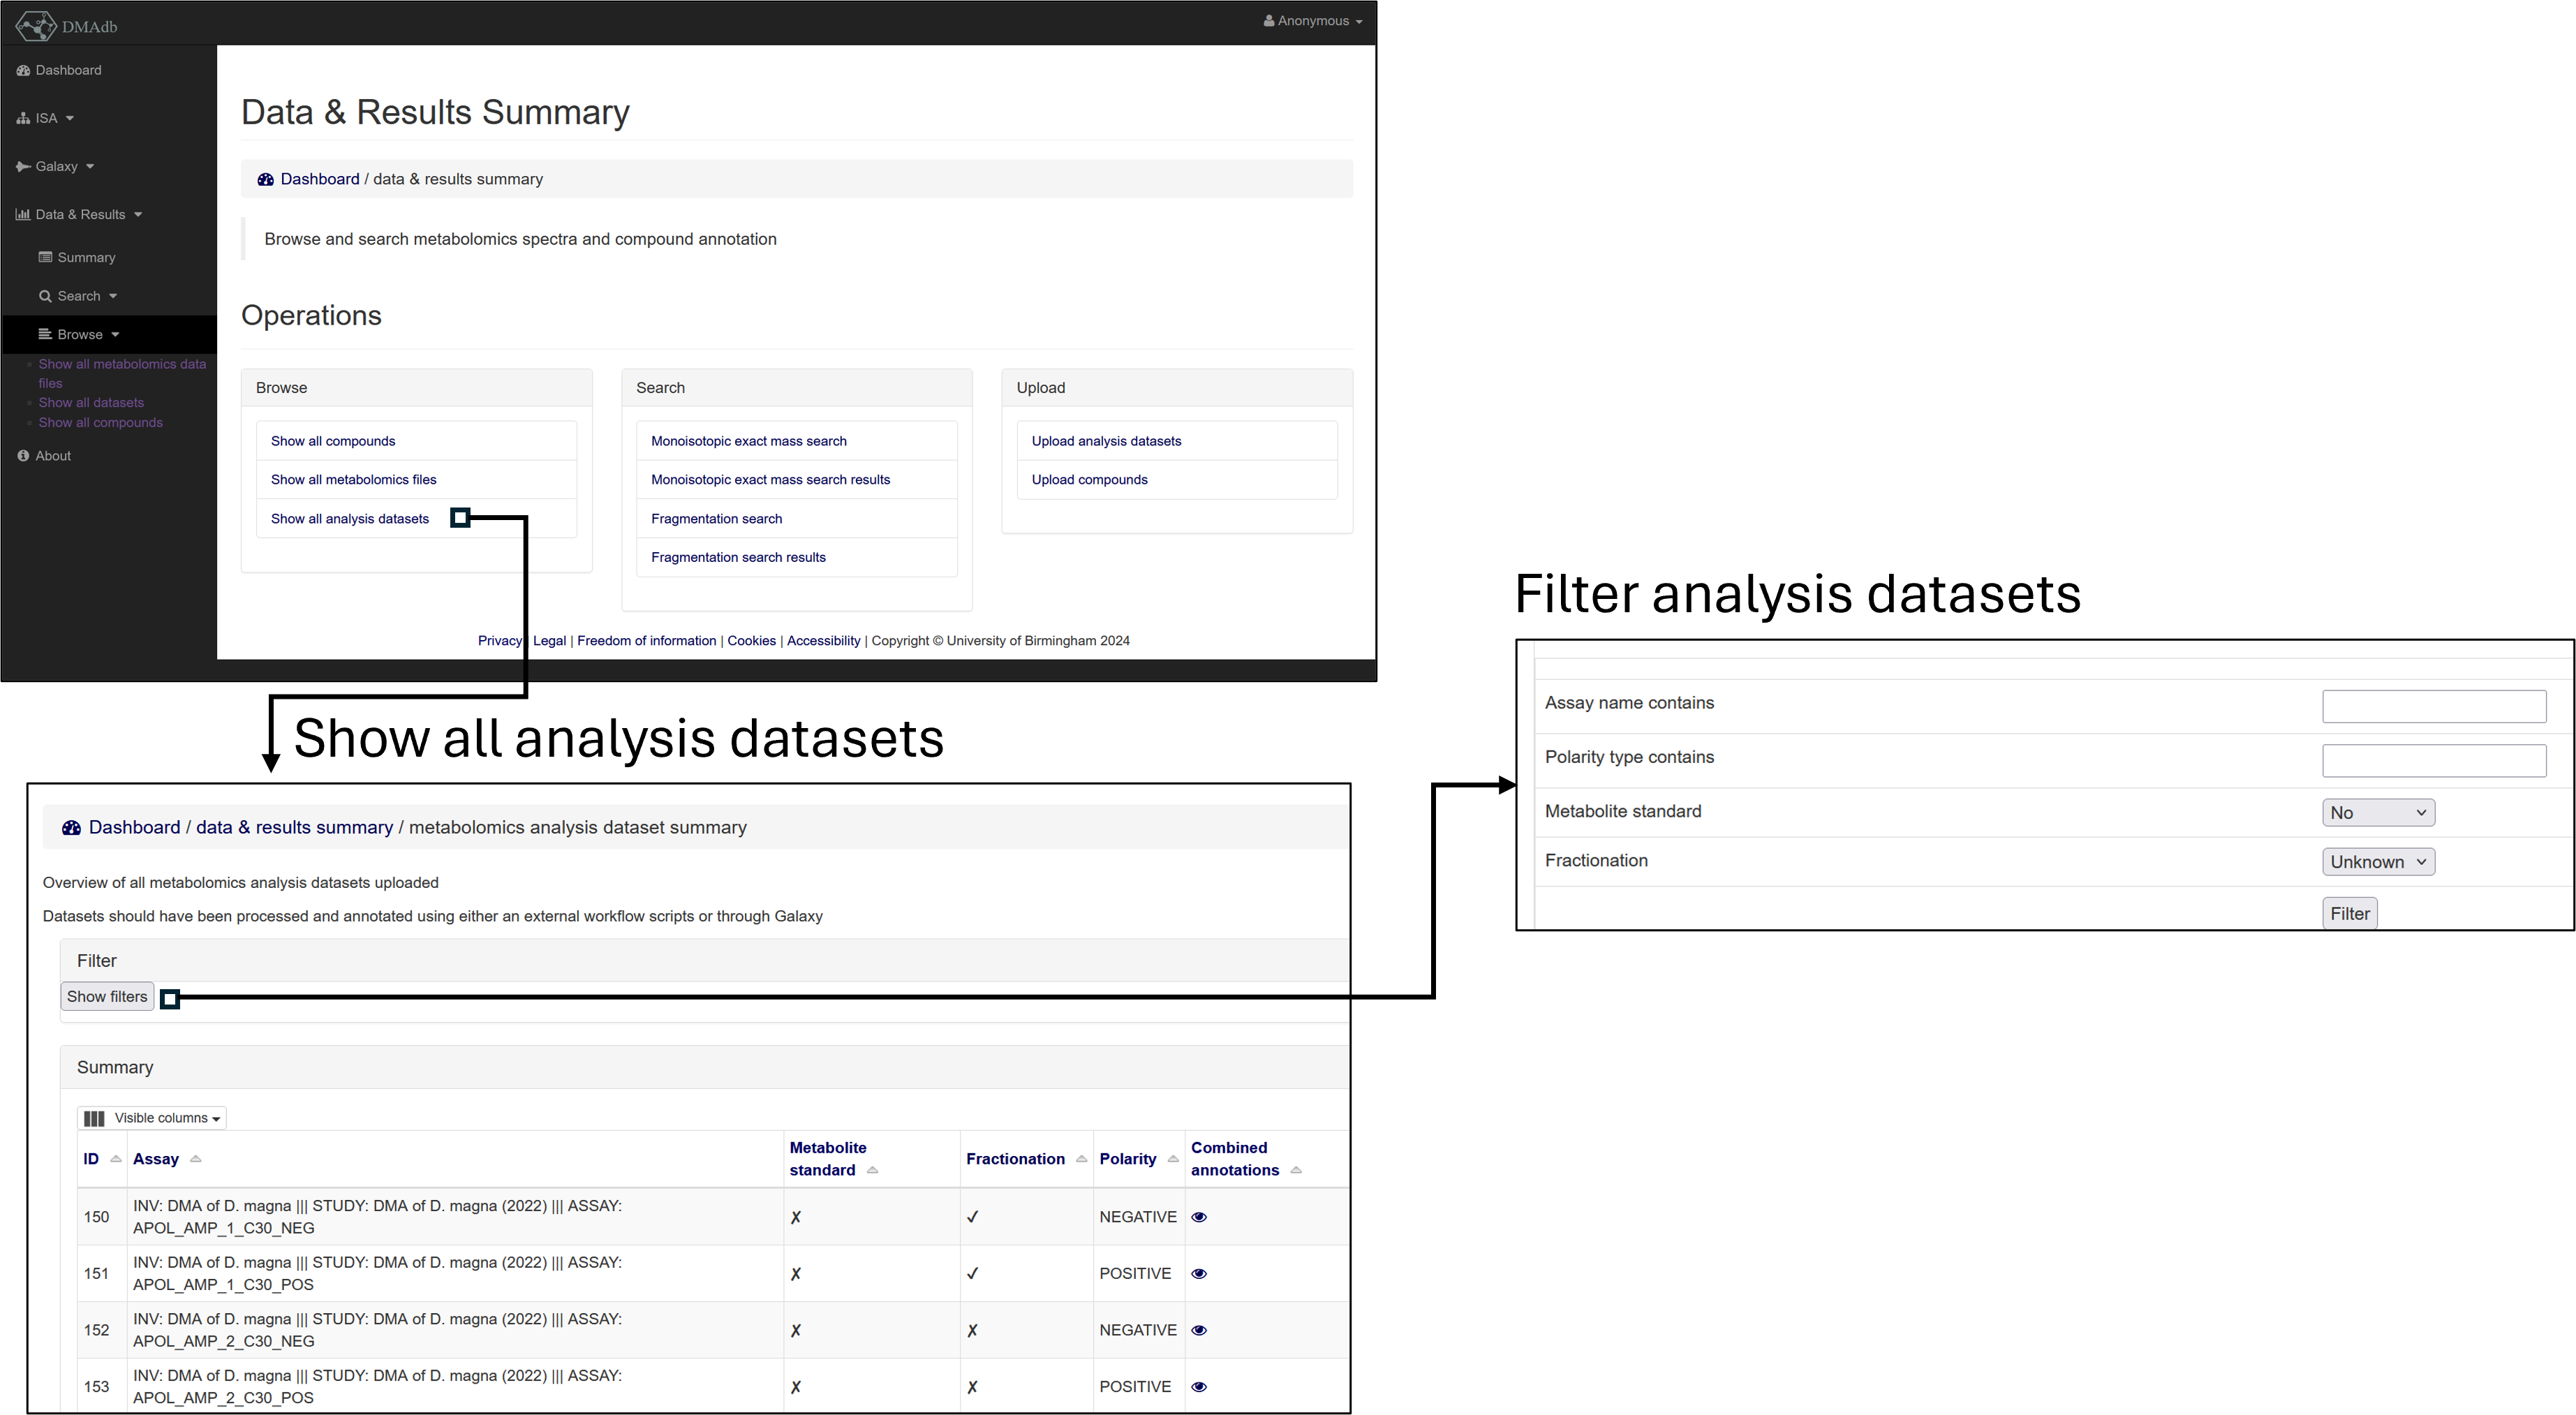Screen dimensions: 2576x1415
Task: Open Upload compounds link
Action: tap(1089, 479)
